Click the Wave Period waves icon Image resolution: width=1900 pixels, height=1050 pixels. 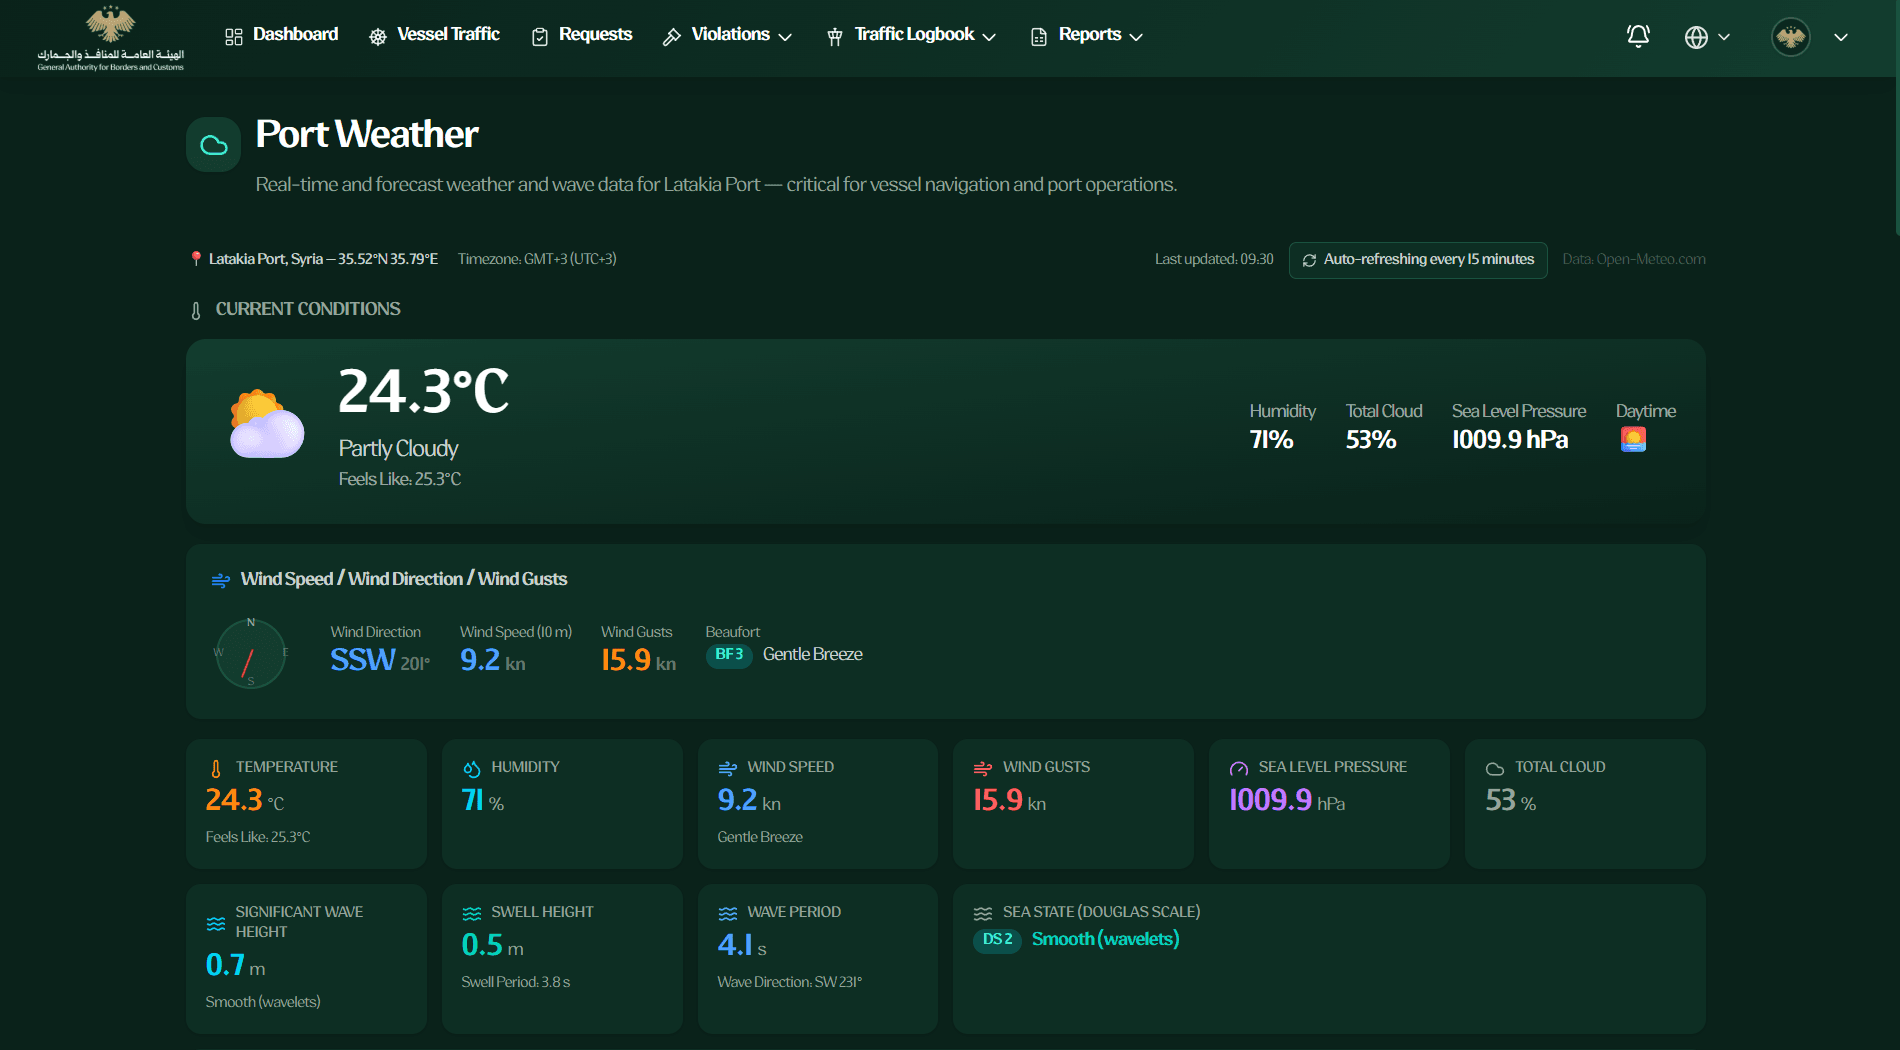[x=728, y=913]
